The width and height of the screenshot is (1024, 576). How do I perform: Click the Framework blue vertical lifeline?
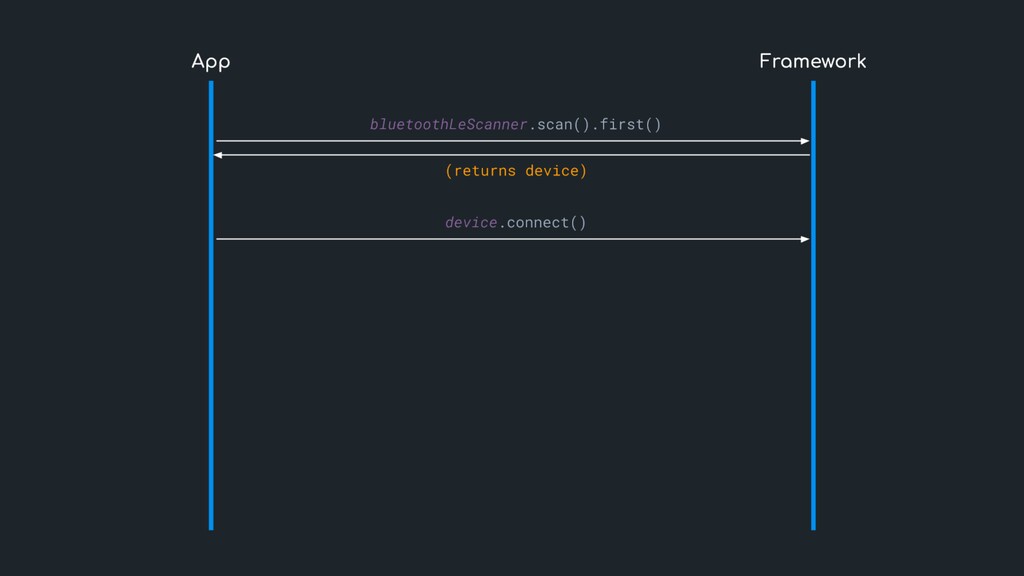(813, 380)
